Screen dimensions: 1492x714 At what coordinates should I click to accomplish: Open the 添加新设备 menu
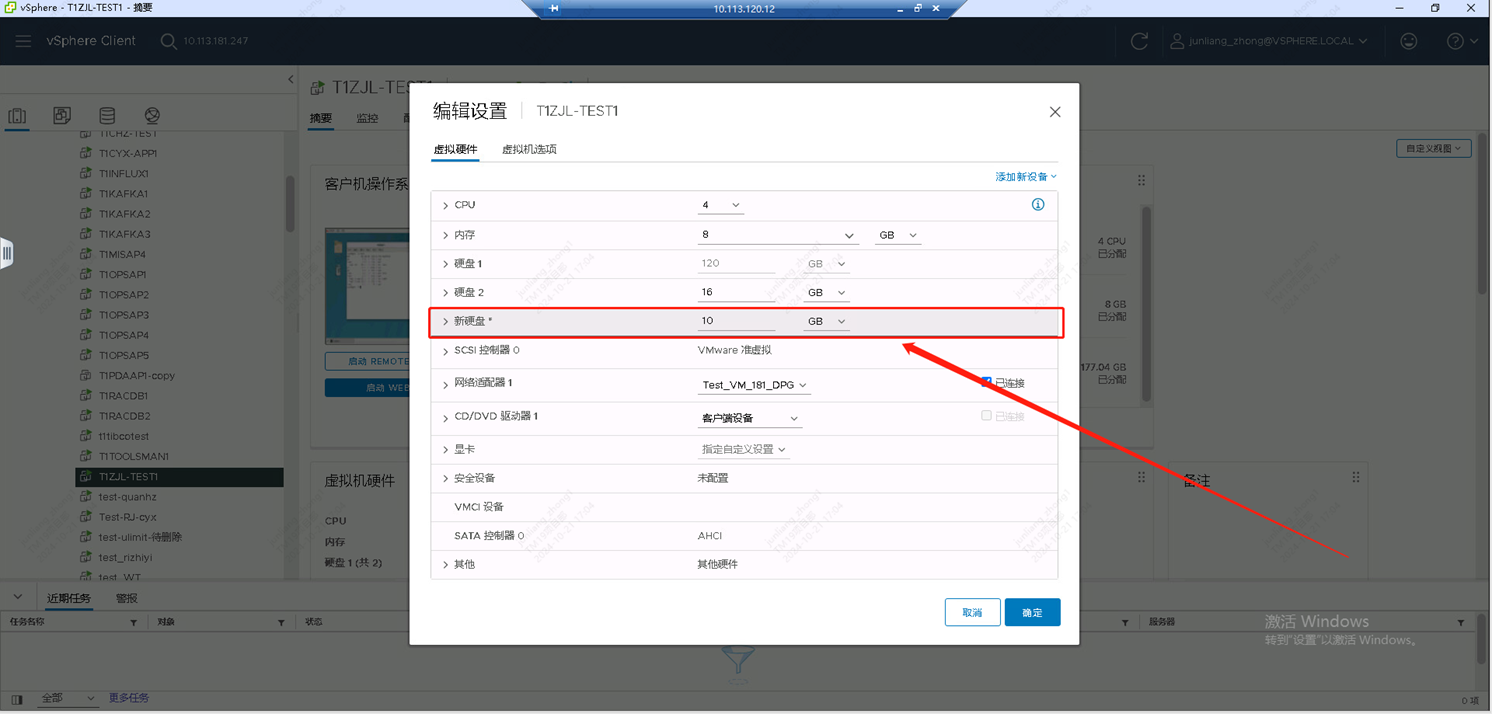pyautogui.click(x=1025, y=177)
